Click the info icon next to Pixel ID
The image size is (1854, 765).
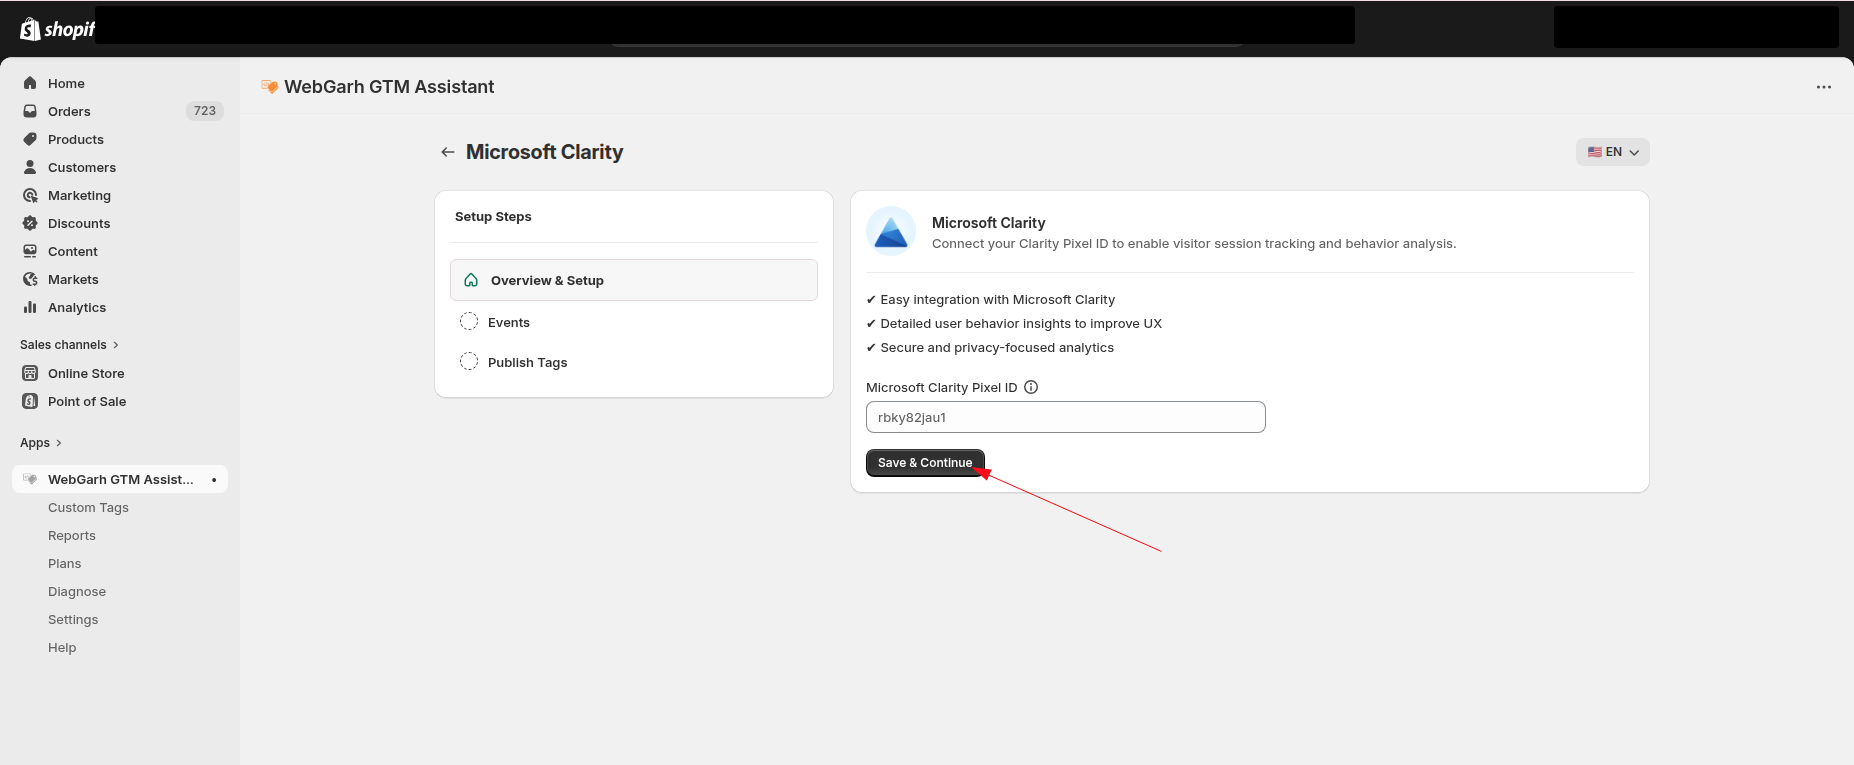tap(1031, 387)
